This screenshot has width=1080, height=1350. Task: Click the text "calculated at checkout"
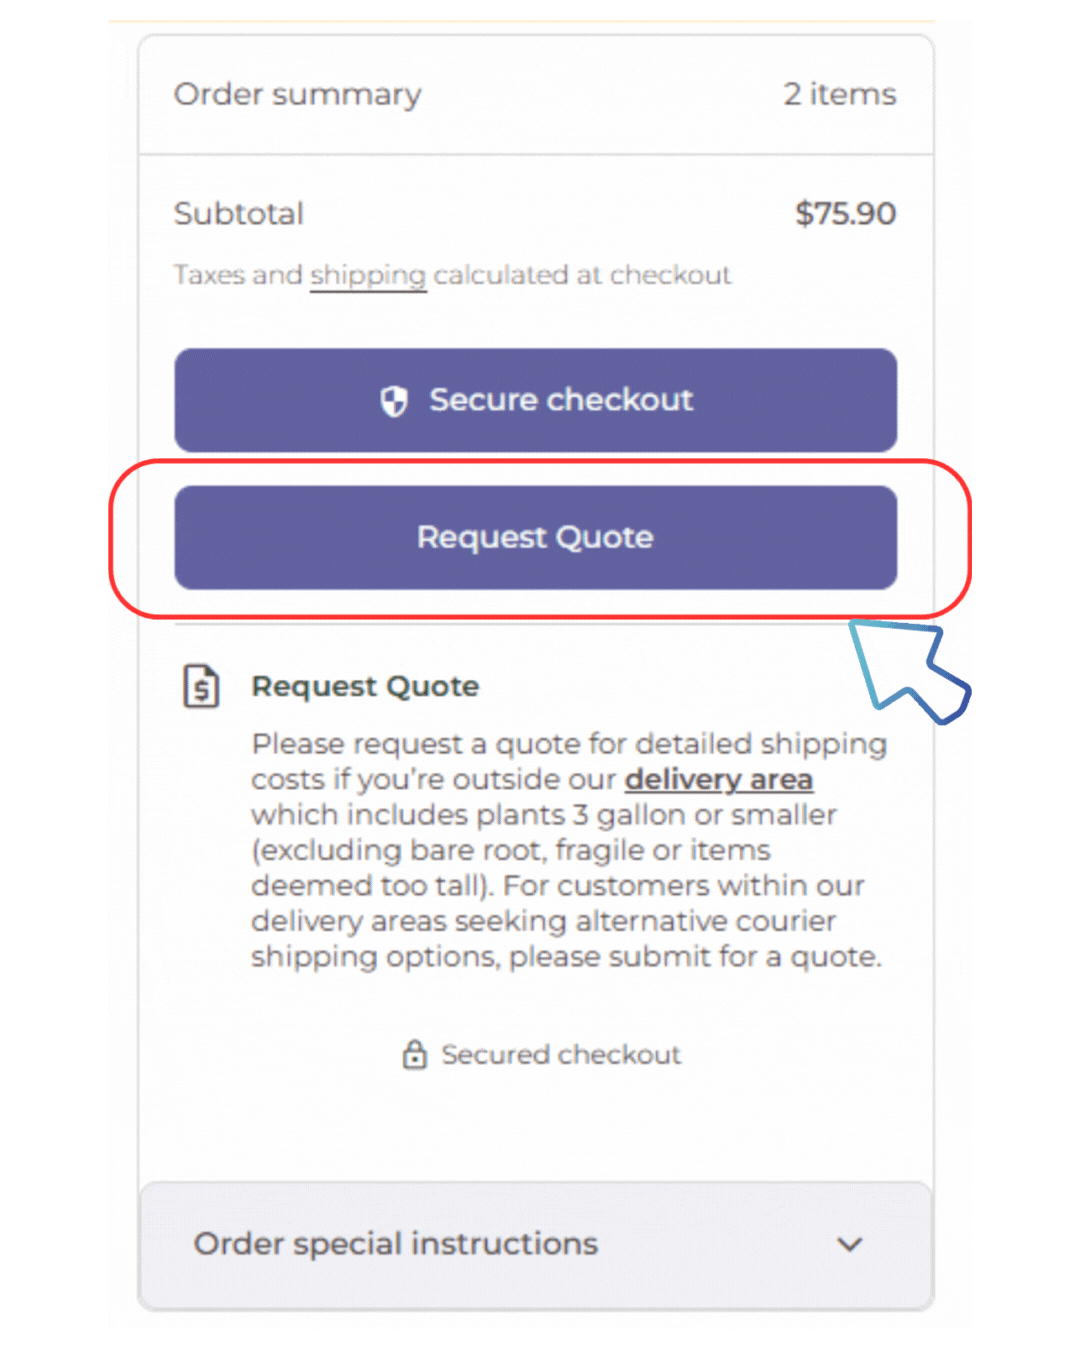pos(582,275)
